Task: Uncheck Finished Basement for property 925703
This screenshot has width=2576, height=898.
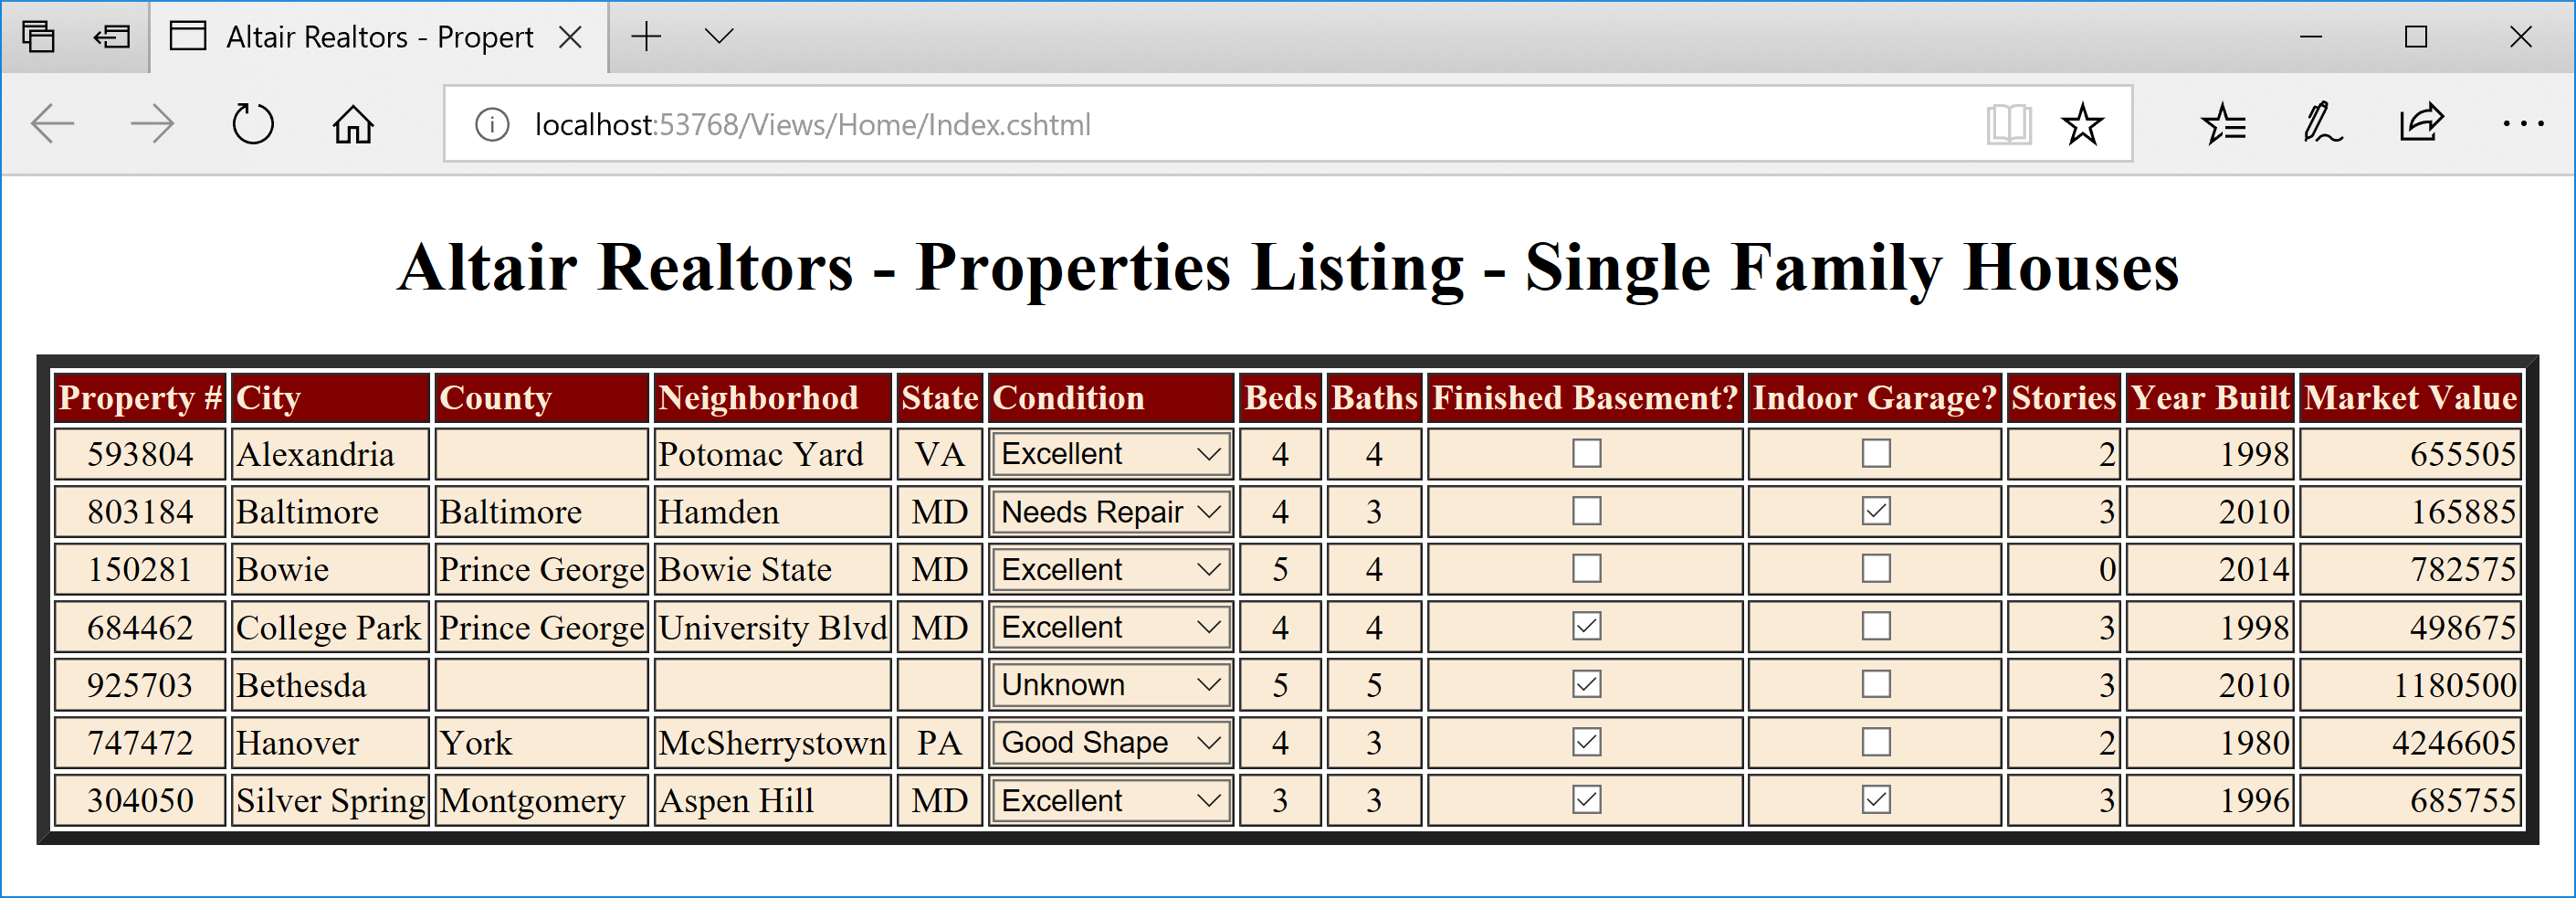Action: coord(1586,684)
